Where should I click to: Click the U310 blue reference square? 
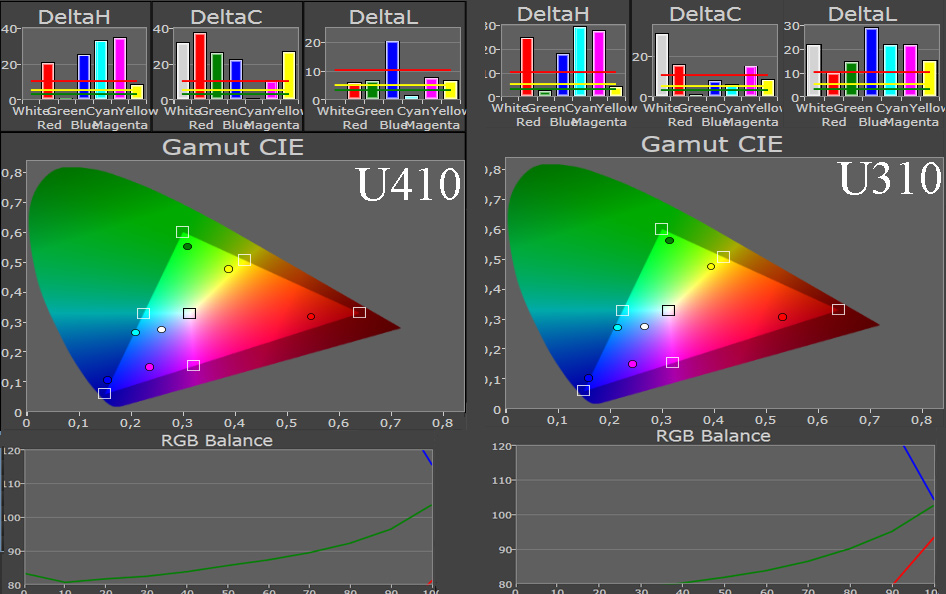(x=583, y=390)
